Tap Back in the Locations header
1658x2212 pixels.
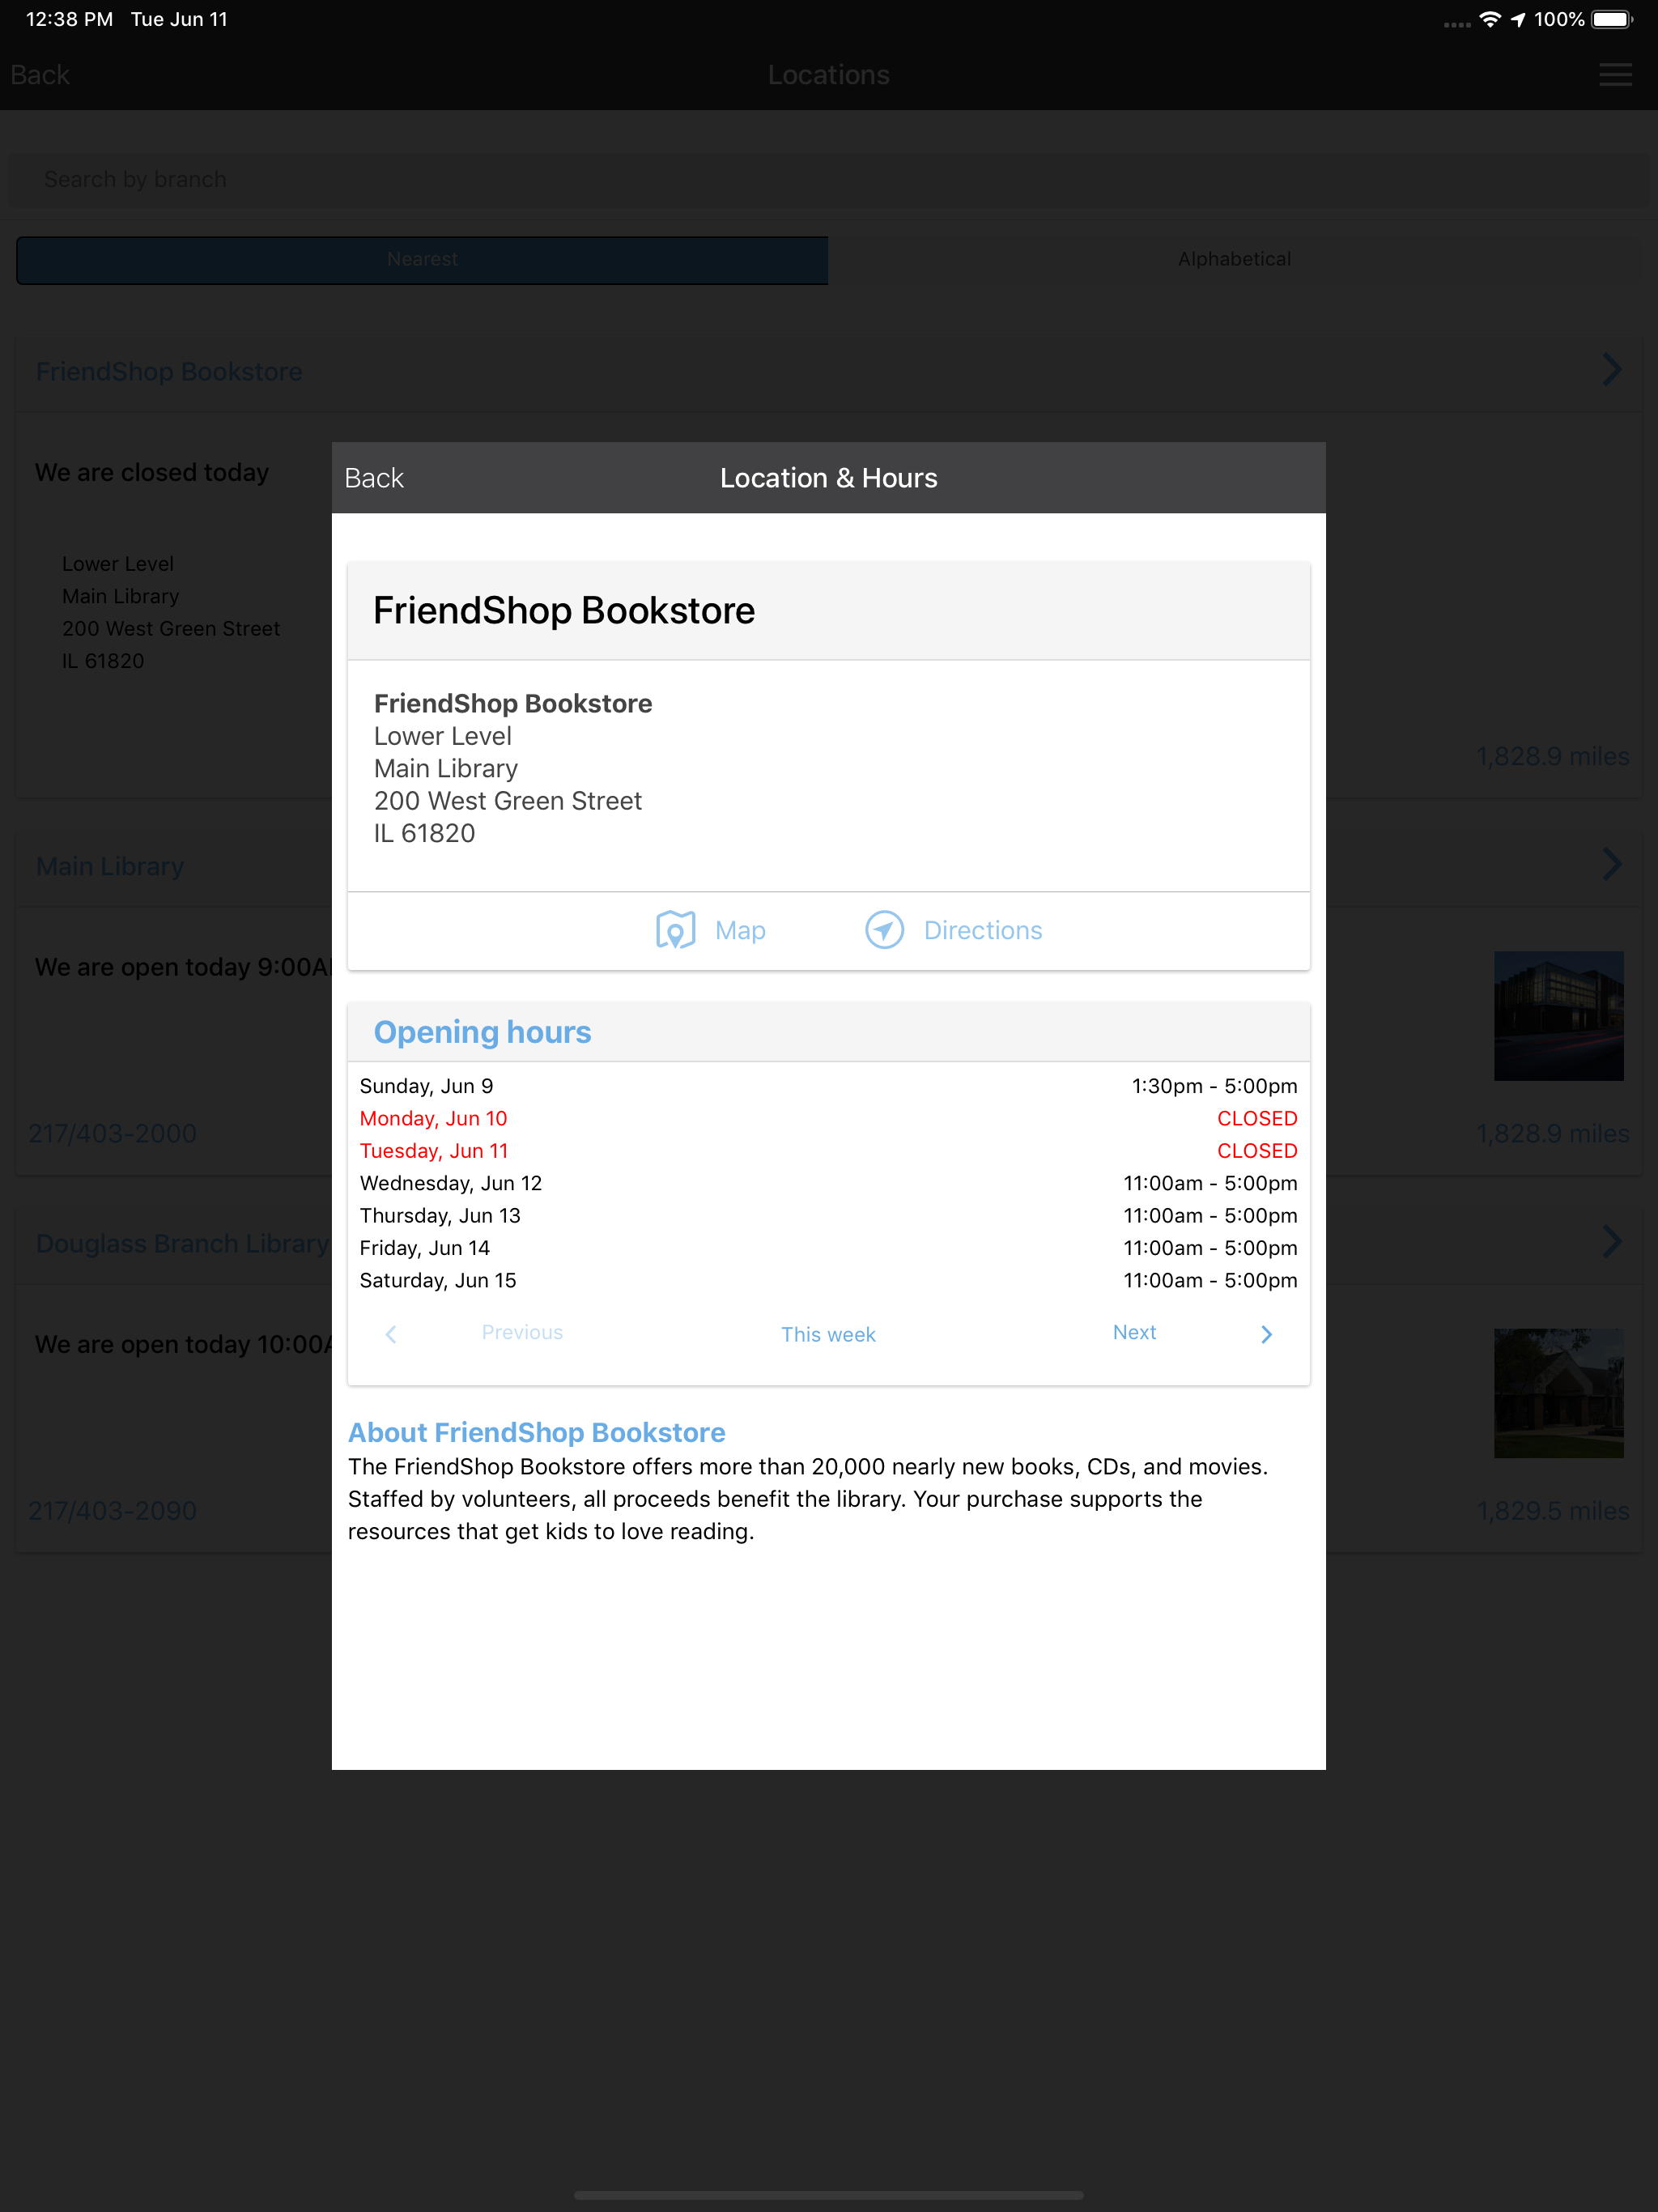coord(40,75)
